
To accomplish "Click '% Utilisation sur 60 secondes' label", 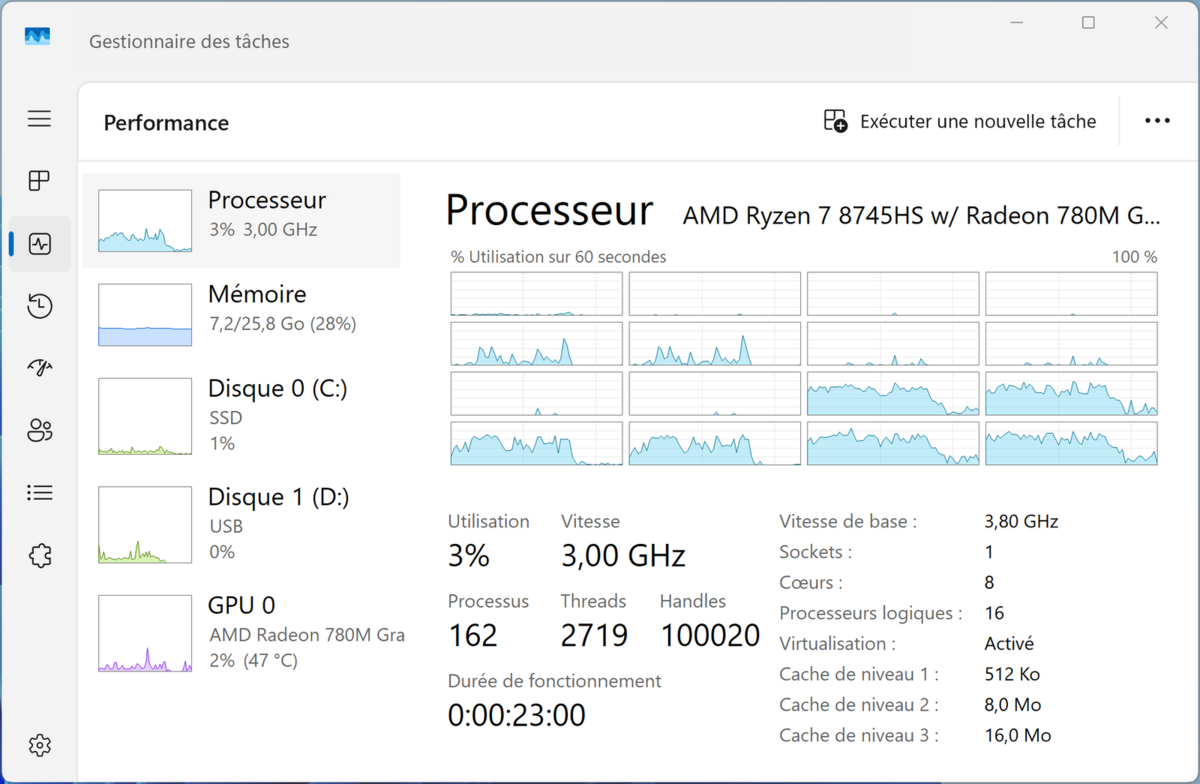I will (558, 257).
